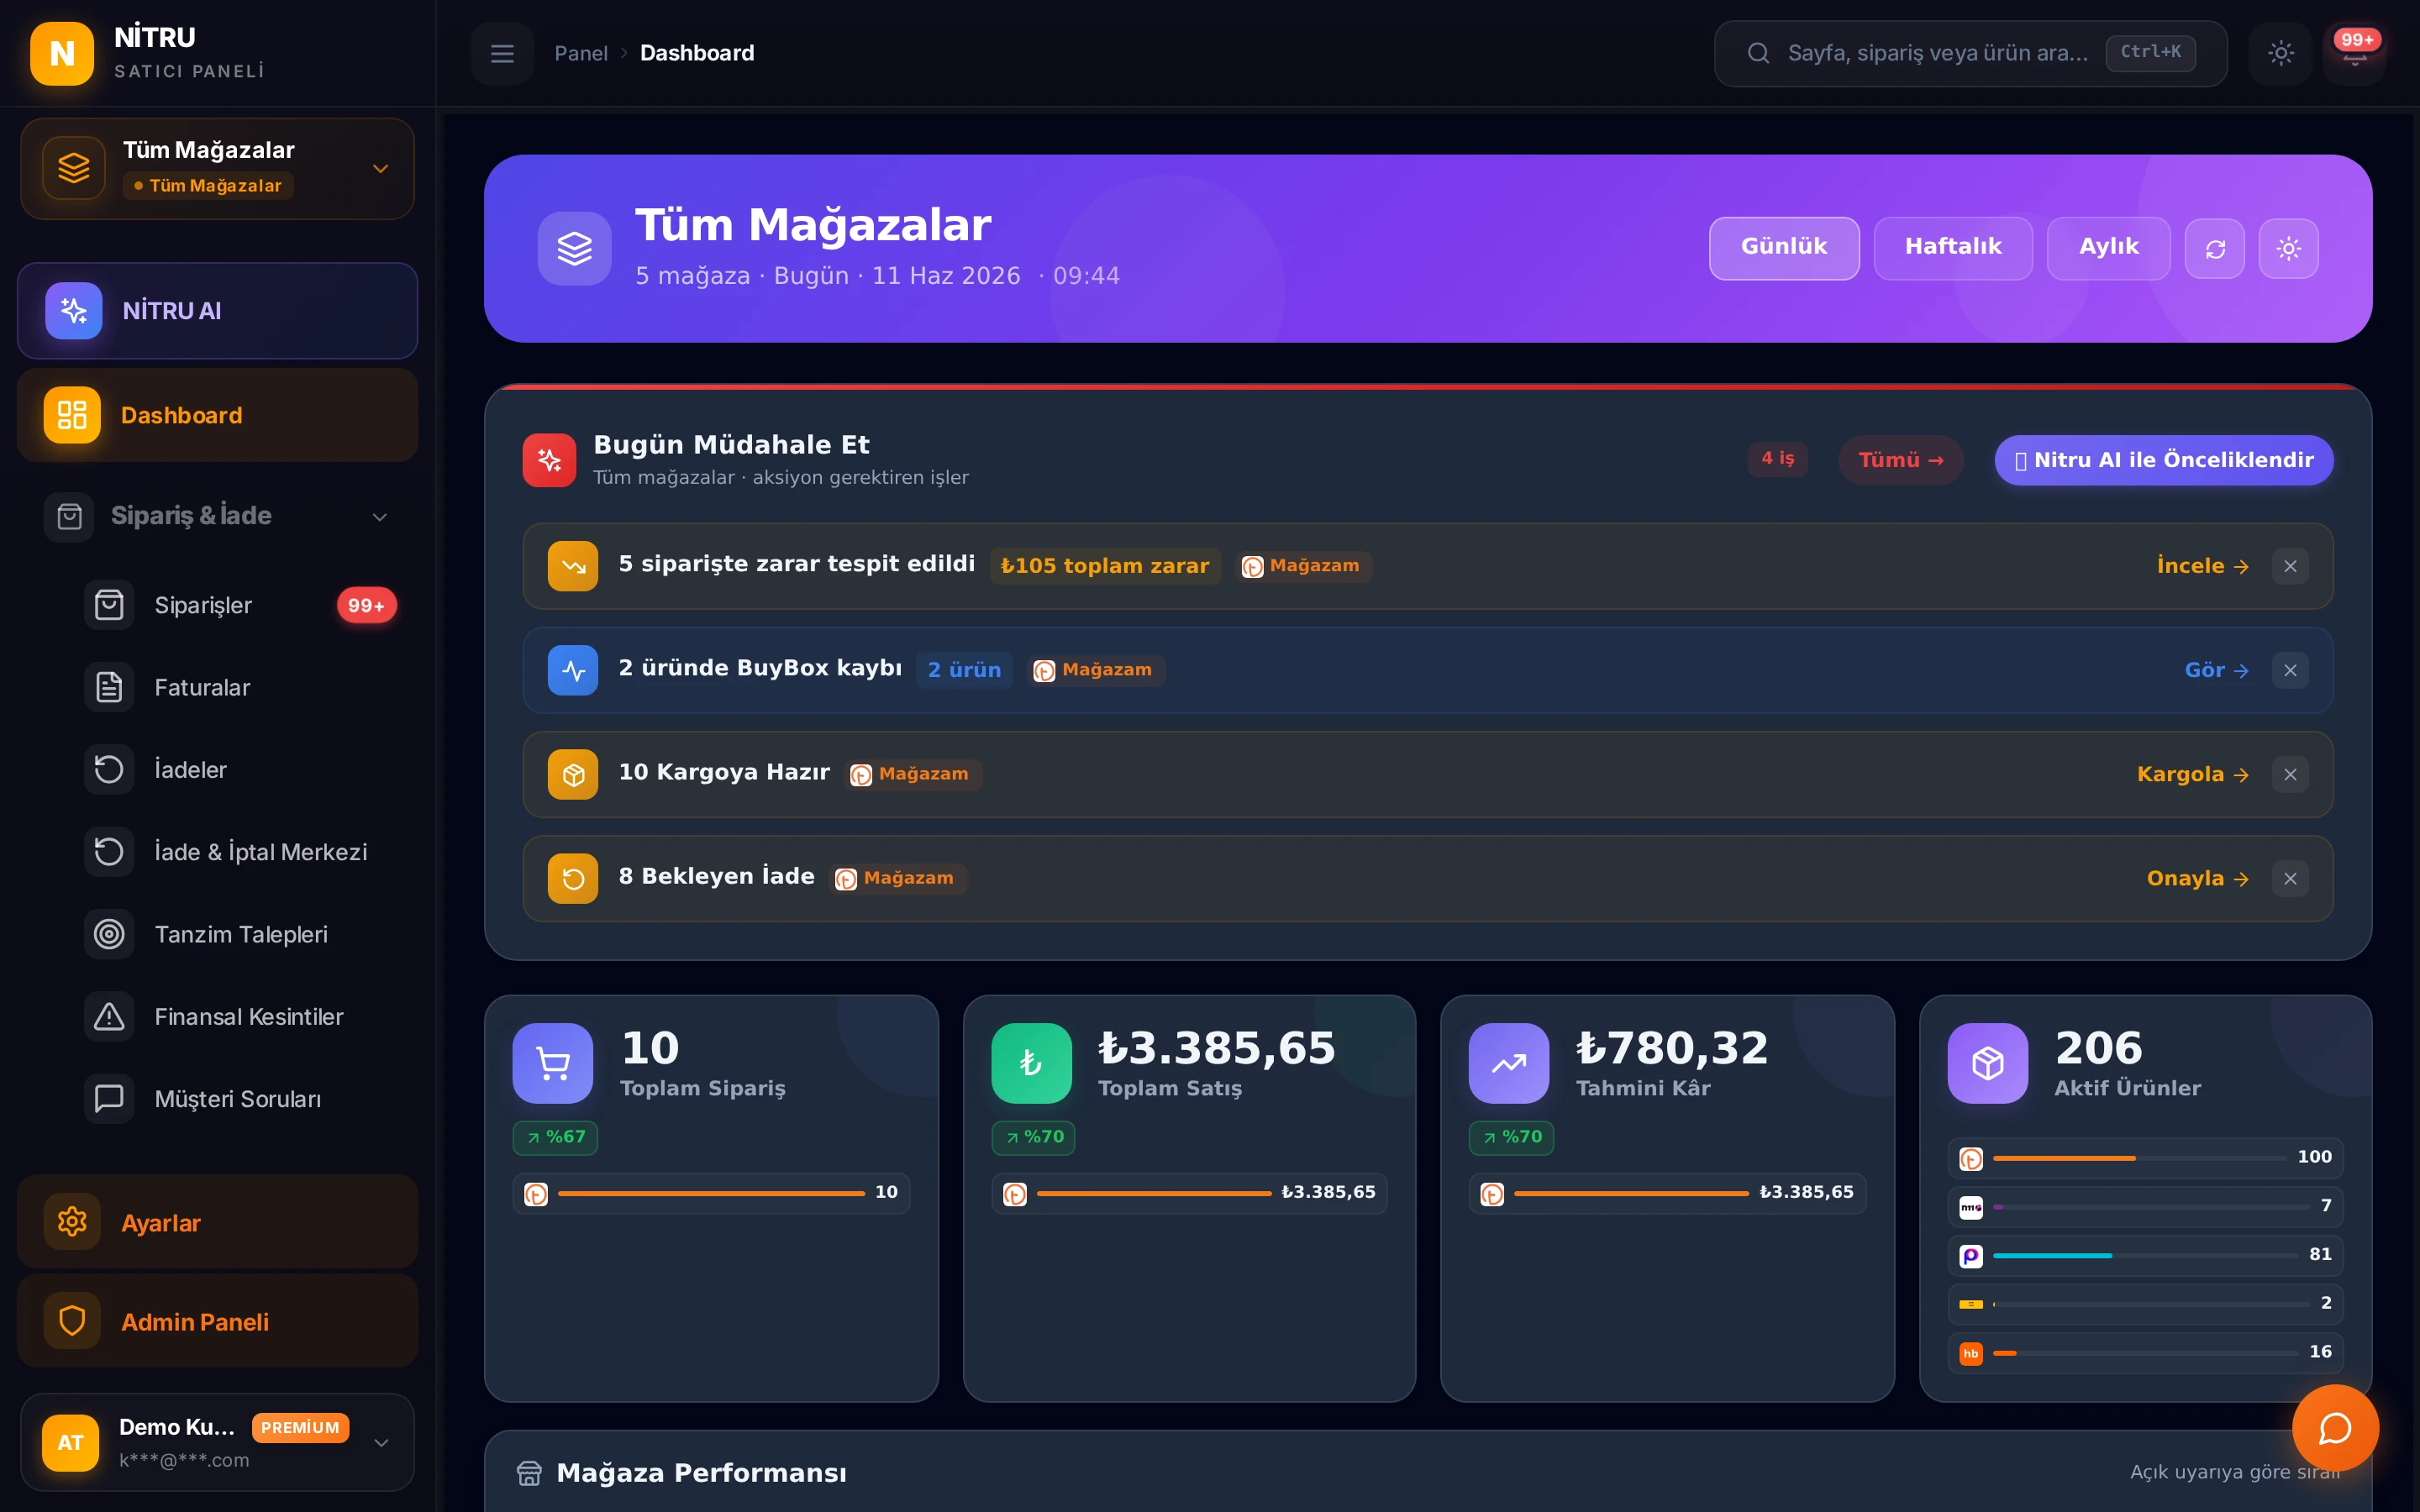Dismiss the zarar tespit edildi alert
Viewport: 2420px width, 1512px height.
[x=2290, y=566]
